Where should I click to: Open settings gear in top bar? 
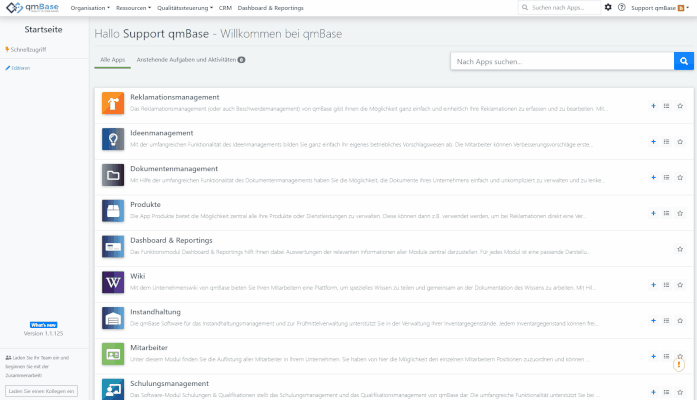coord(608,7)
